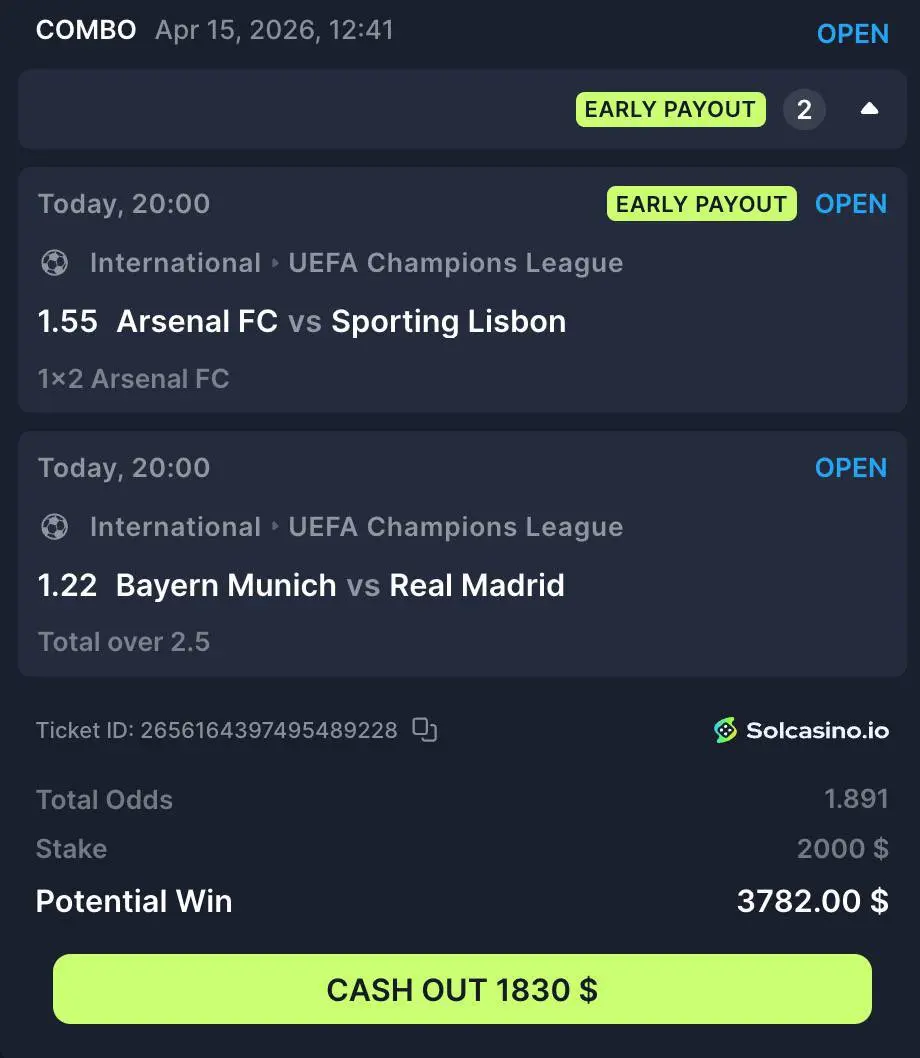Click EARLY PAYOUT badge on Arsenal bet
The image size is (920, 1058).
(701, 204)
